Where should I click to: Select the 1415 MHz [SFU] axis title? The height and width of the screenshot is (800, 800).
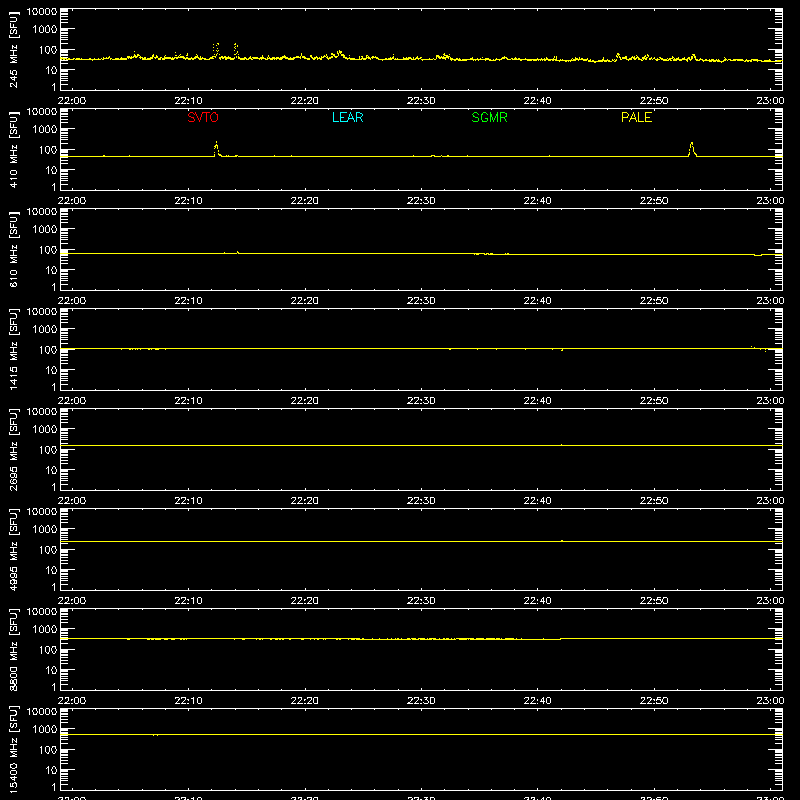pos(13,349)
